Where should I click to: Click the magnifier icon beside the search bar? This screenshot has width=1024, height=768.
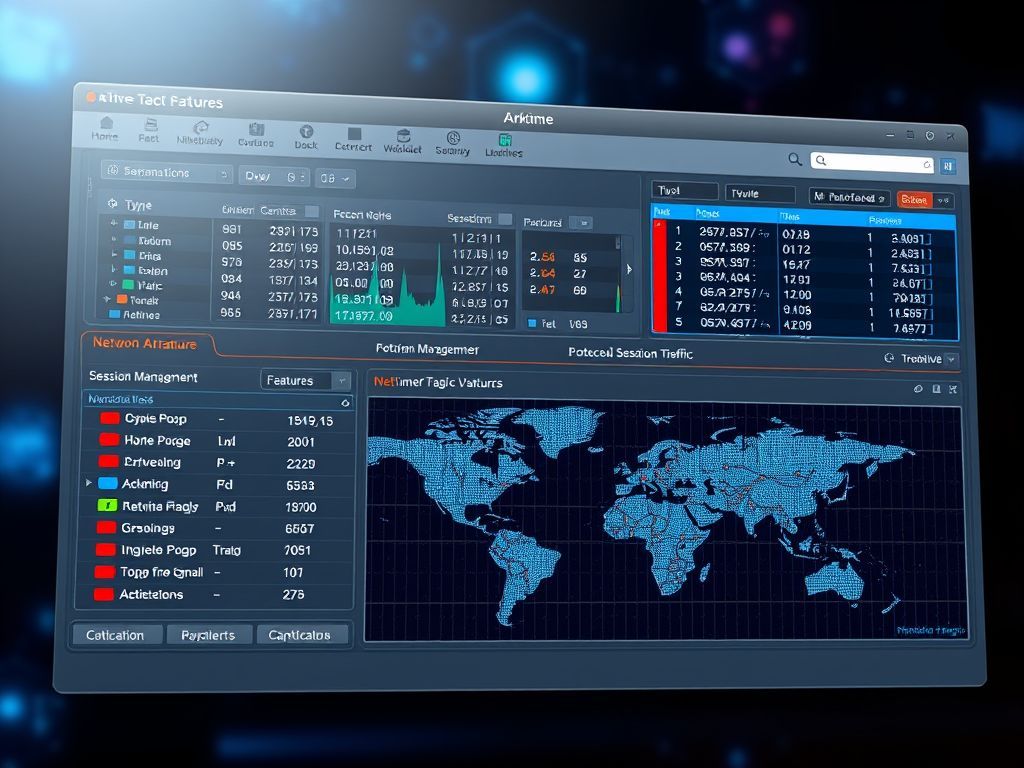tap(793, 159)
